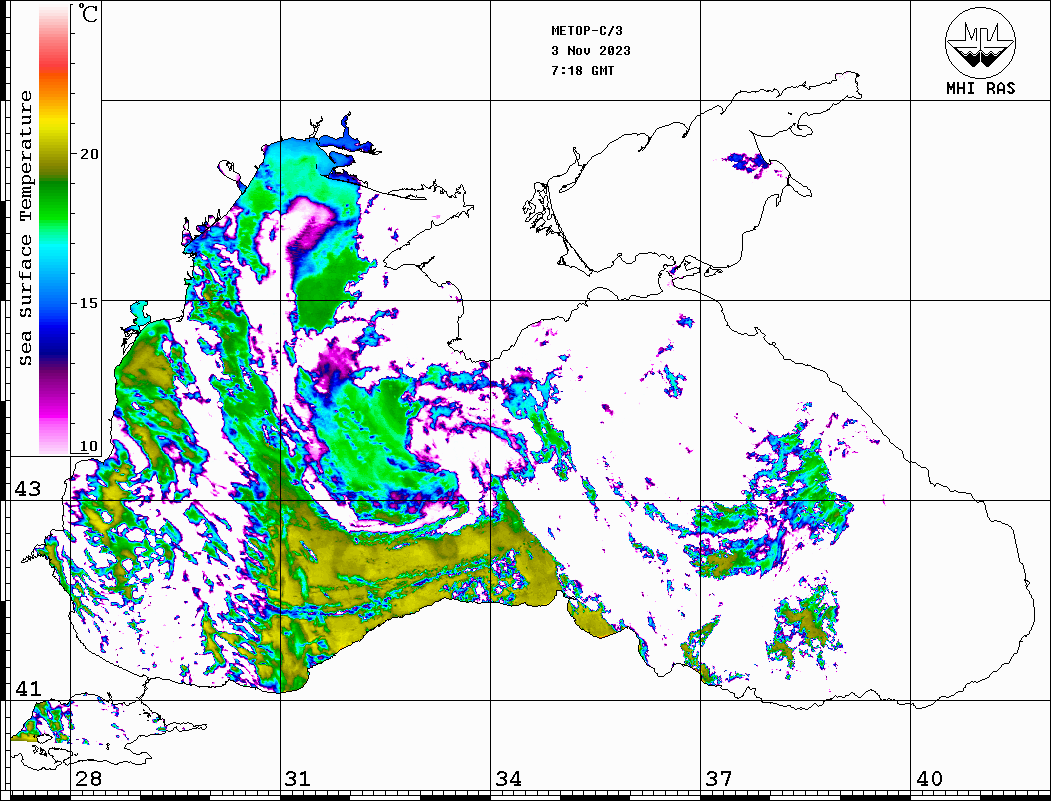Click the latitude label '41'
Viewport: 1051px width, 801px height.
pos(27,689)
